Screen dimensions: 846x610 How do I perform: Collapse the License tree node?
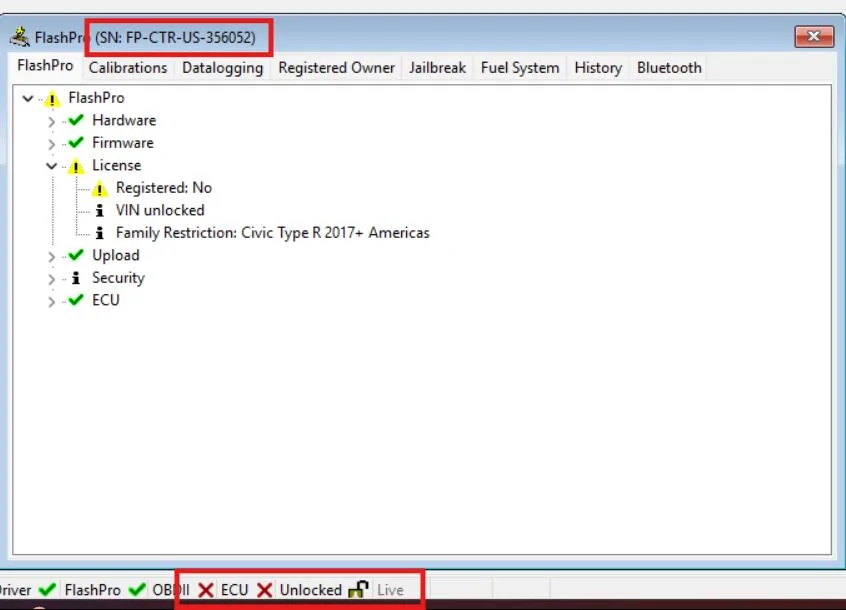point(51,166)
